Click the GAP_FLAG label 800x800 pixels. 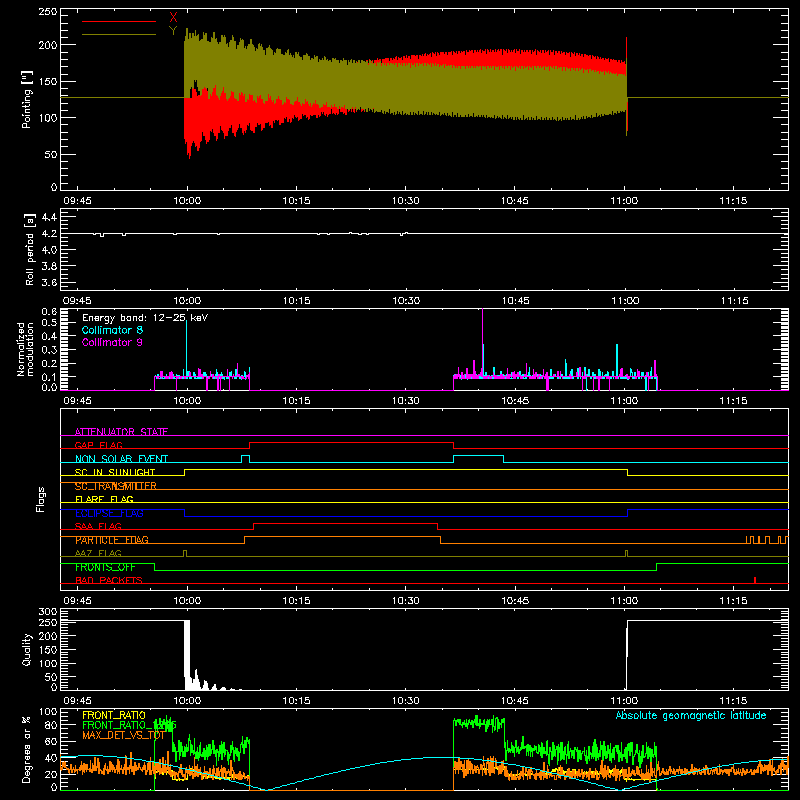(x=98, y=445)
